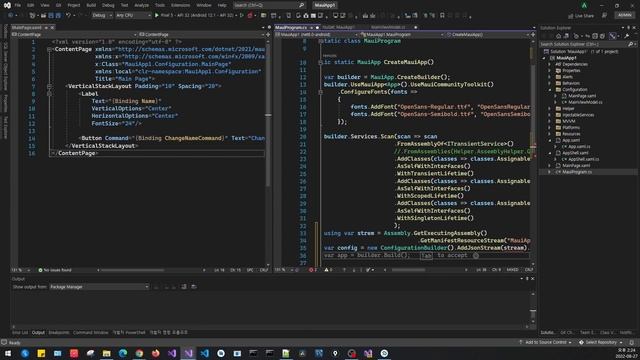Click the Save All toolbar icon

pos(58,16)
